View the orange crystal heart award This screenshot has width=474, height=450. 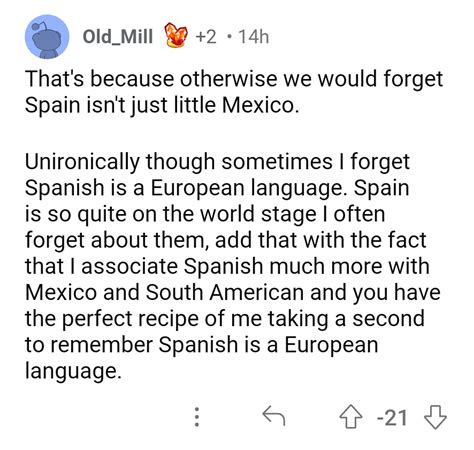point(176,35)
